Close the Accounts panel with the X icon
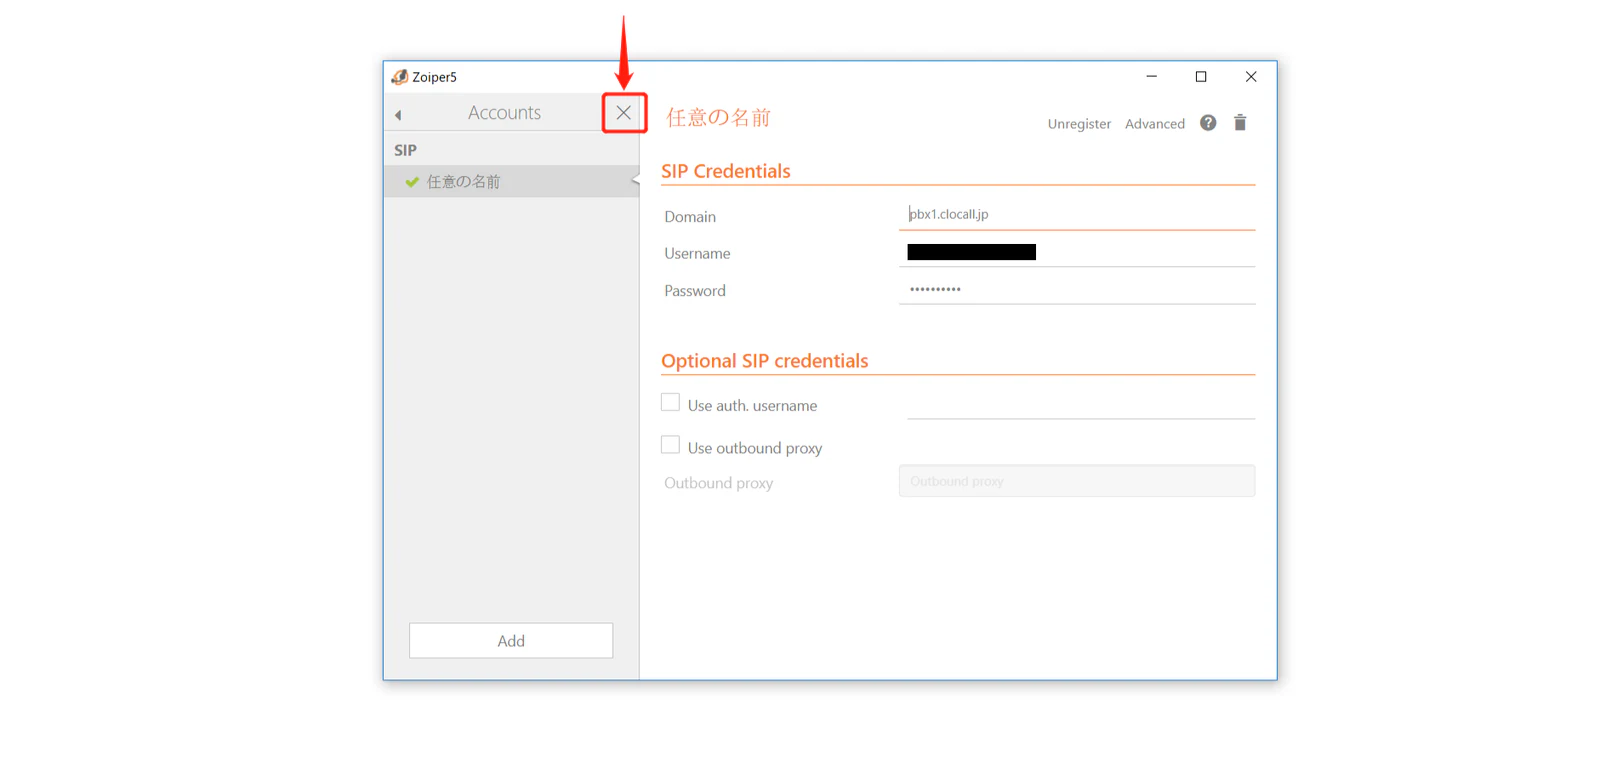The image size is (1600, 784). point(624,113)
